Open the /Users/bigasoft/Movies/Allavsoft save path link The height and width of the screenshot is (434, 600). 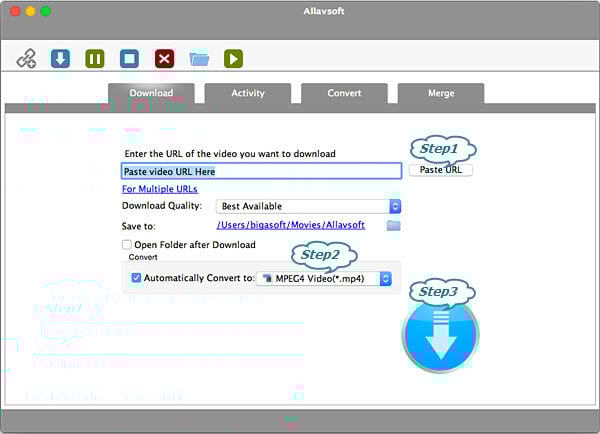pos(293,225)
